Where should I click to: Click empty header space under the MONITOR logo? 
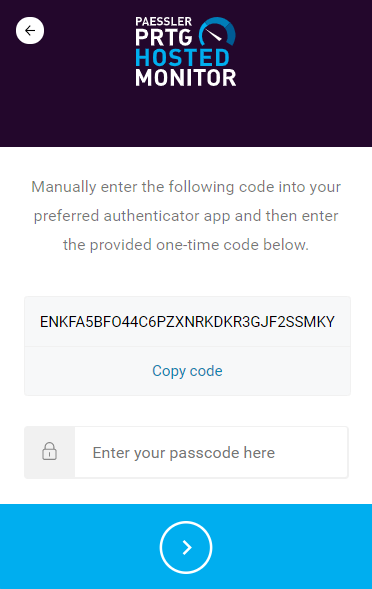pos(186,117)
